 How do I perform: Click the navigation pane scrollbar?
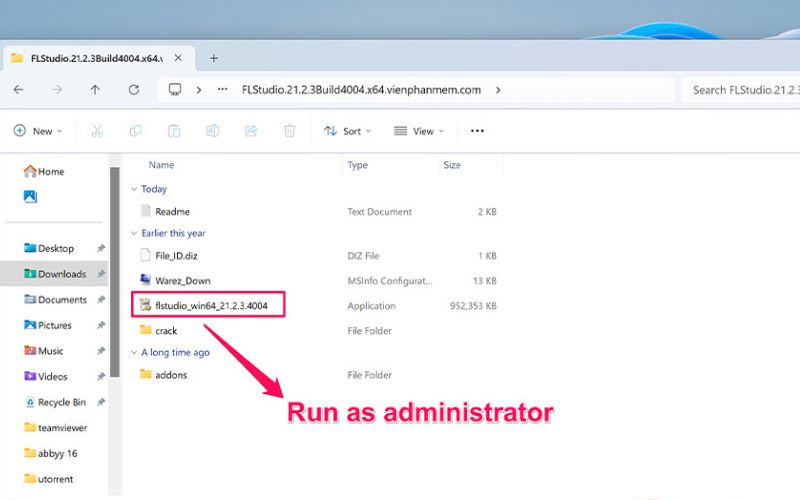(x=115, y=272)
